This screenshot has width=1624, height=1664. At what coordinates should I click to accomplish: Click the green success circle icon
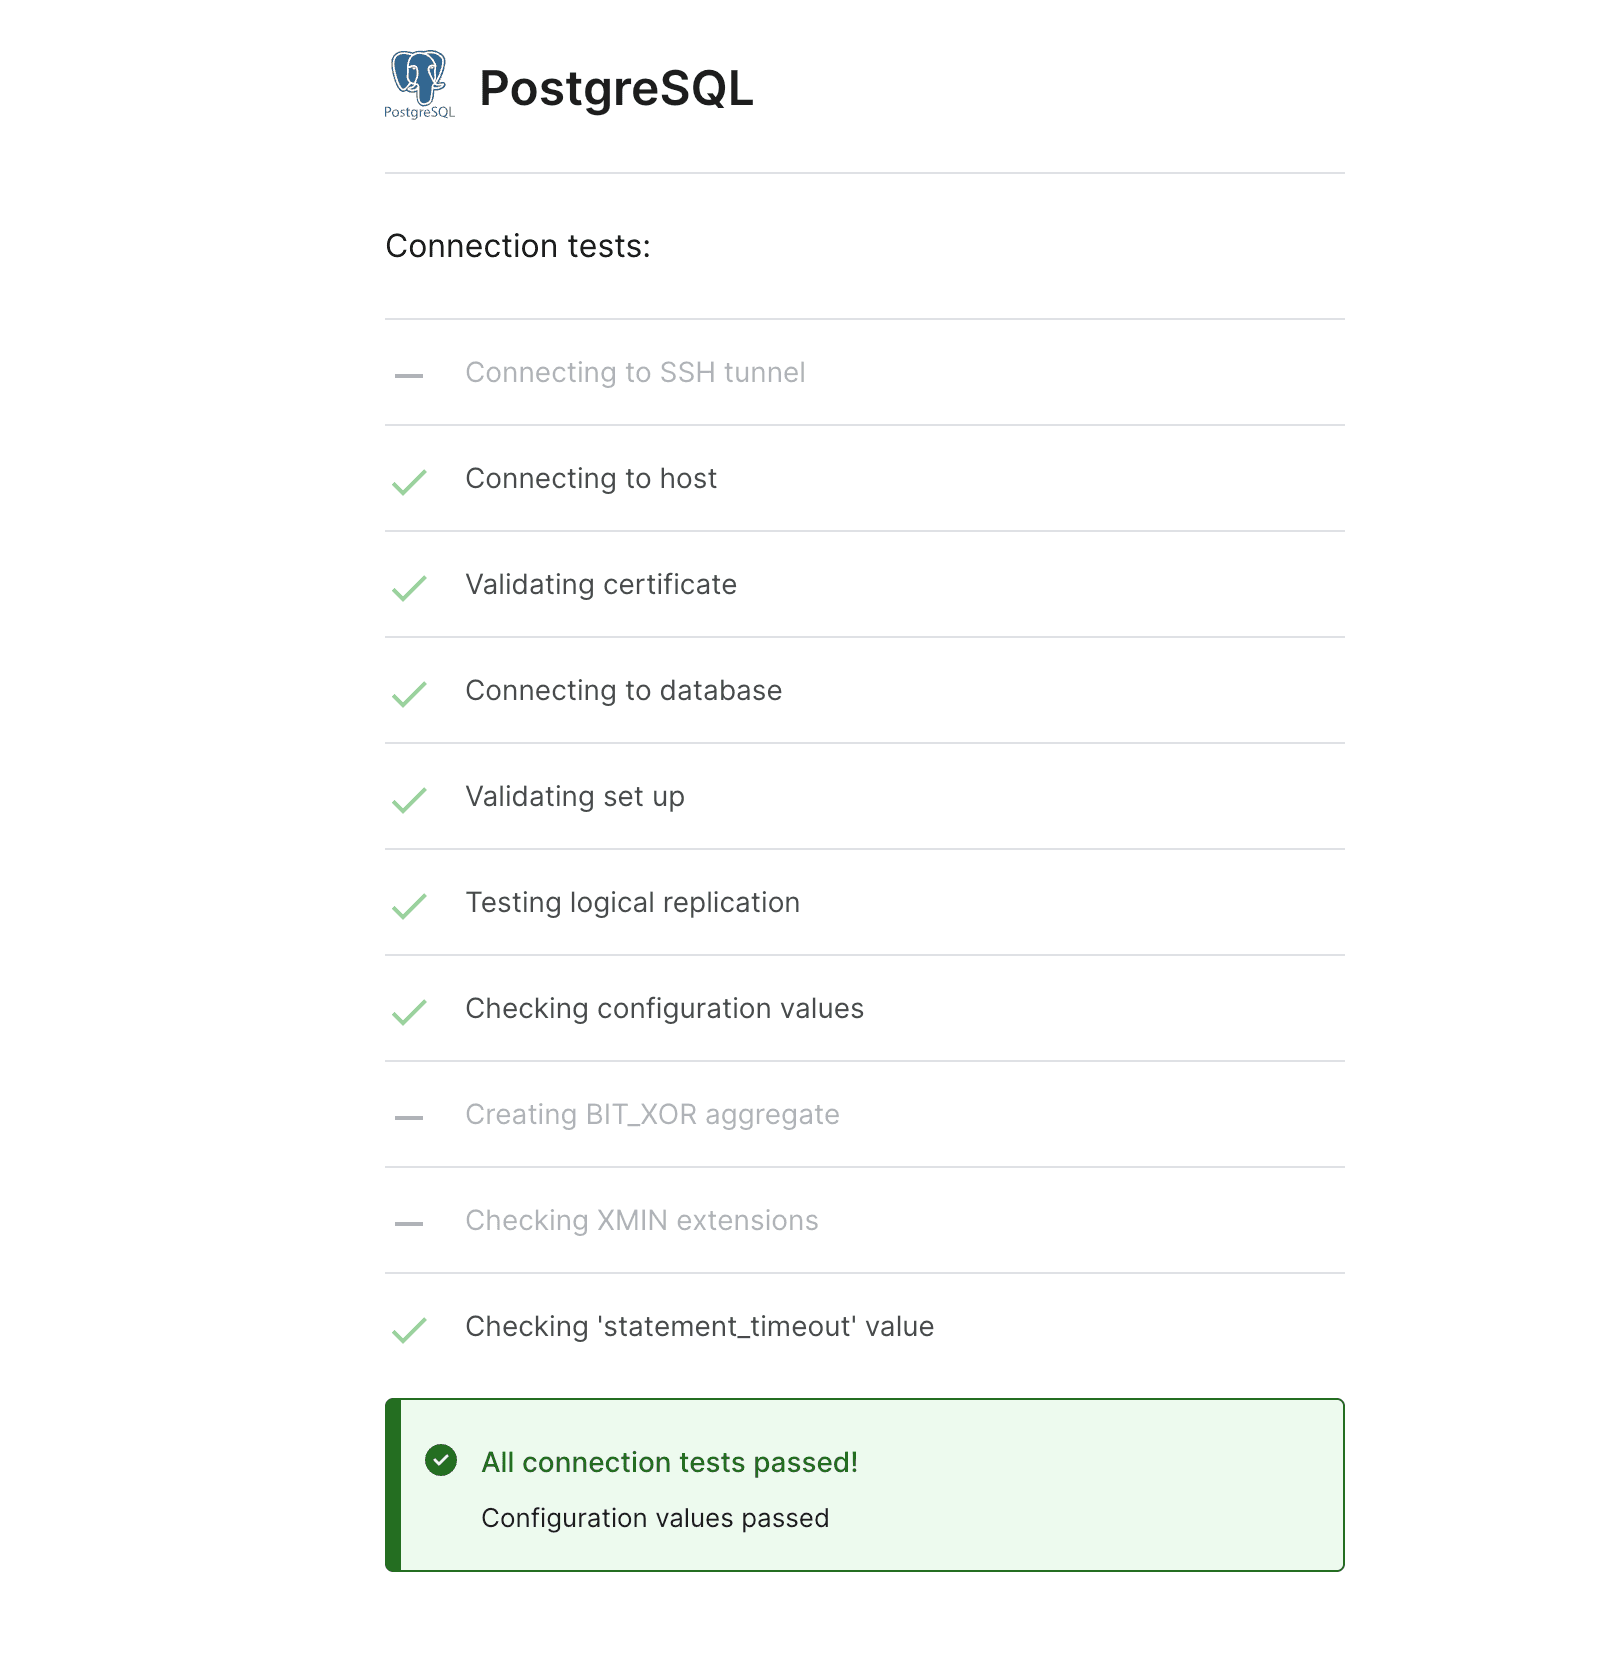click(441, 1460)
